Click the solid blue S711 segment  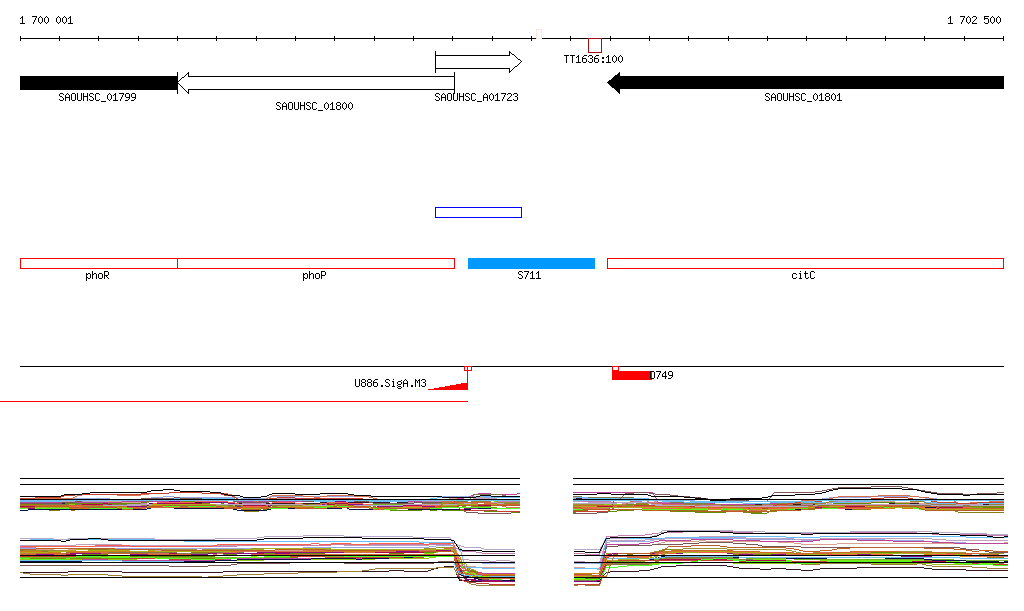point(532,263)
